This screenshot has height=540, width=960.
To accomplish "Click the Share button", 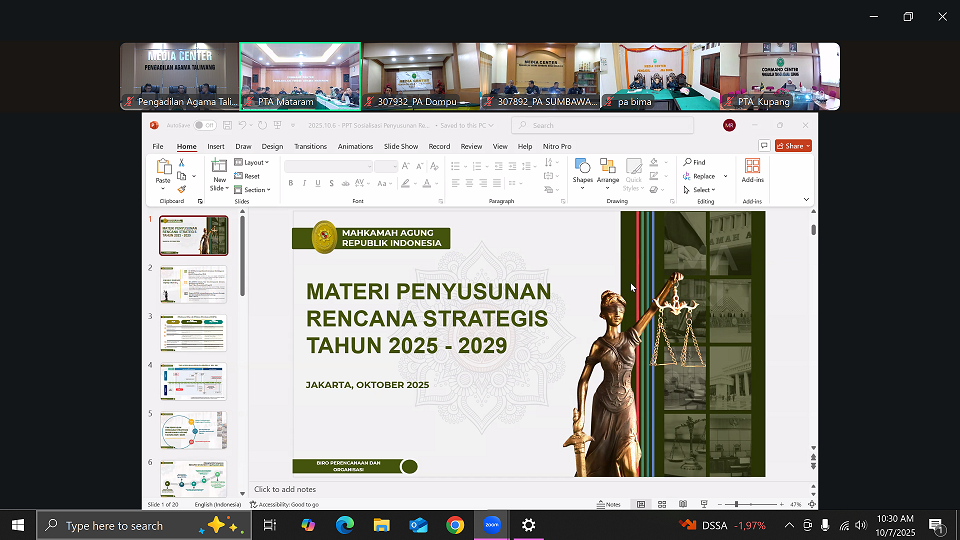I will point(792,146).
